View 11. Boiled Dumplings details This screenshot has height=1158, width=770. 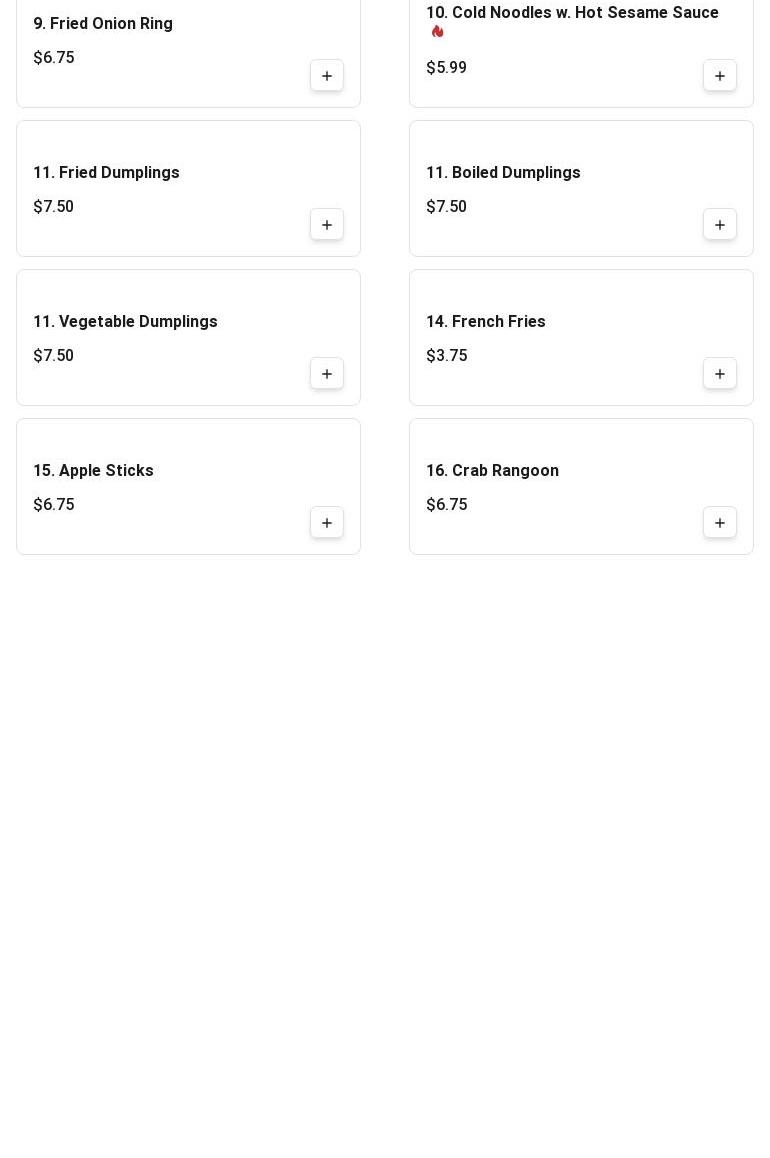tap(503, 173)
